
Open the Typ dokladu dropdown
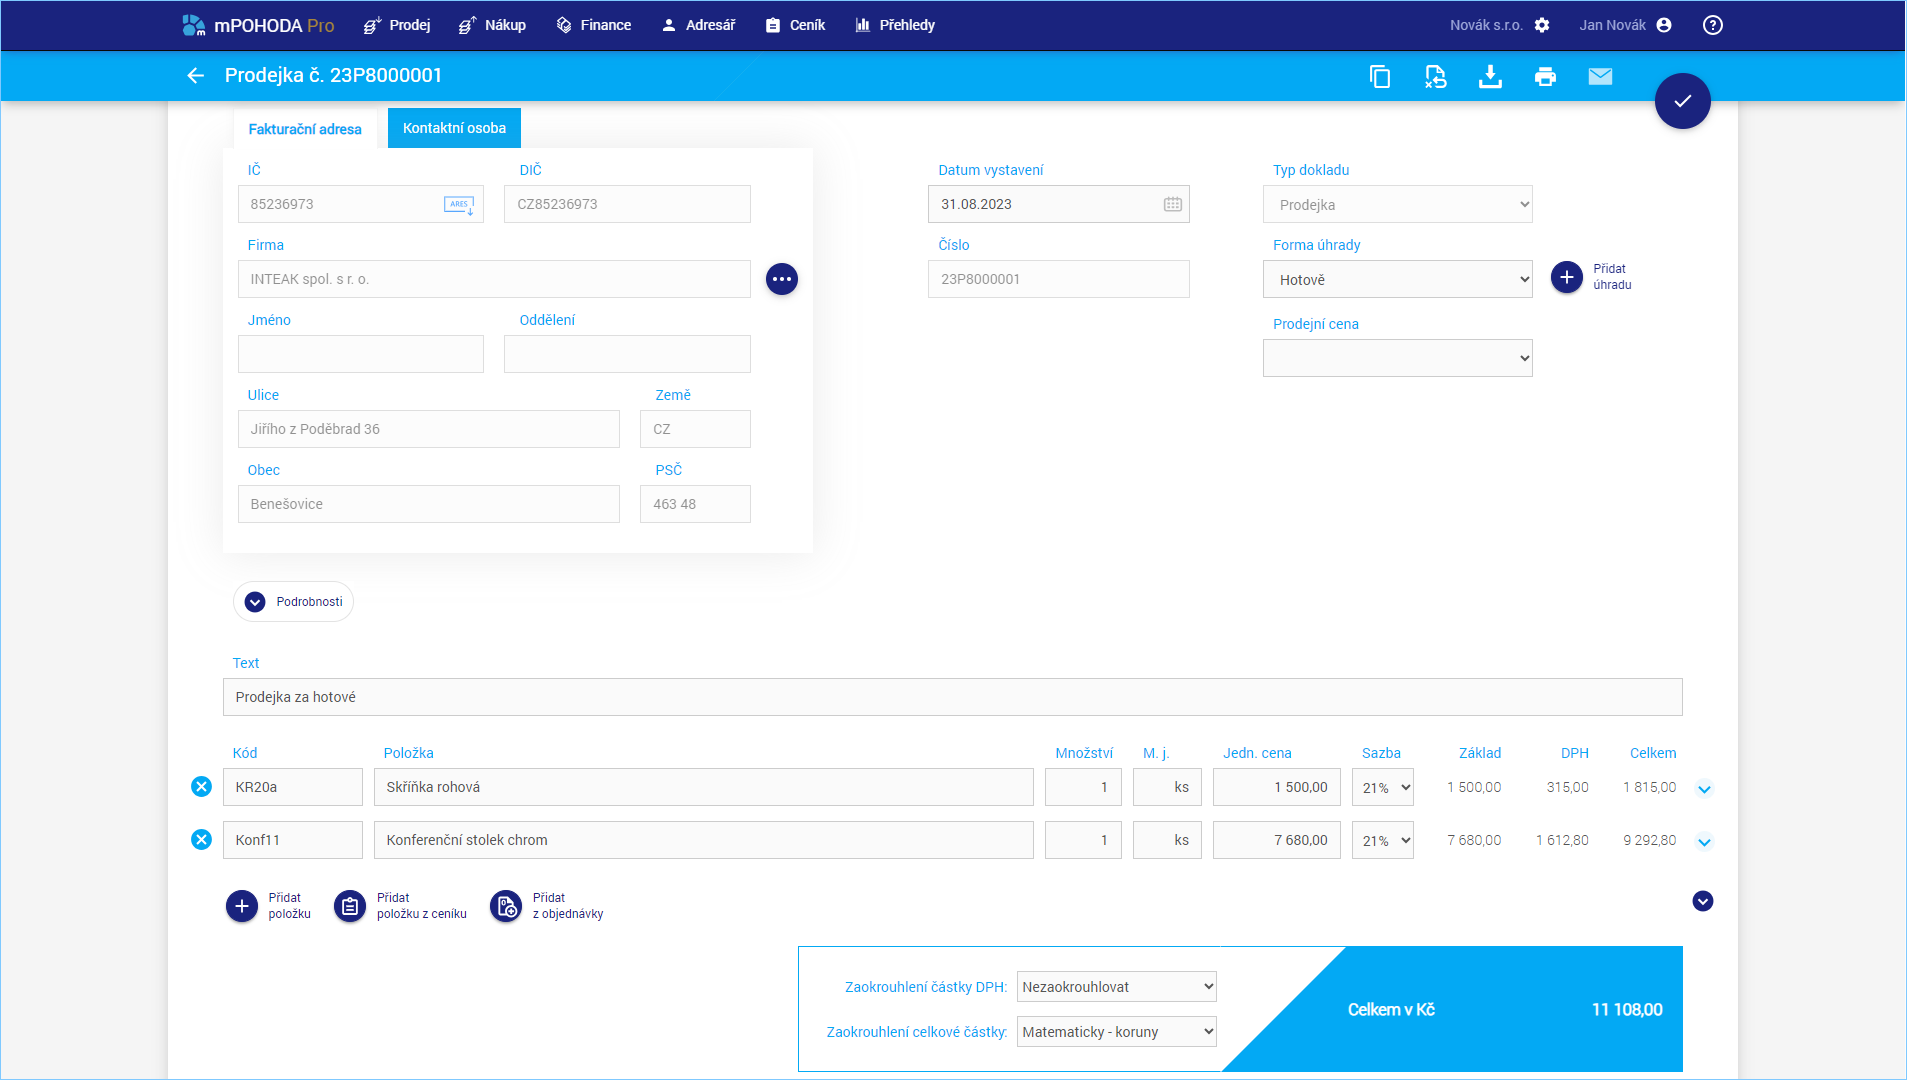coord(1397,204)
